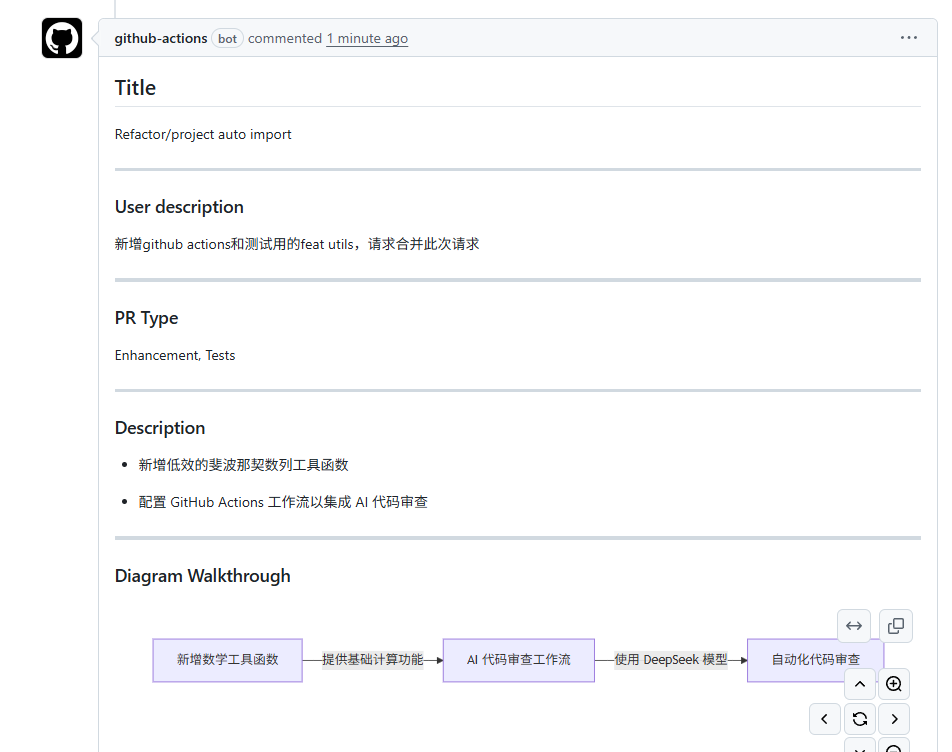Open the comment options three-dot menu
952x752 pixels.
point(908,38)
